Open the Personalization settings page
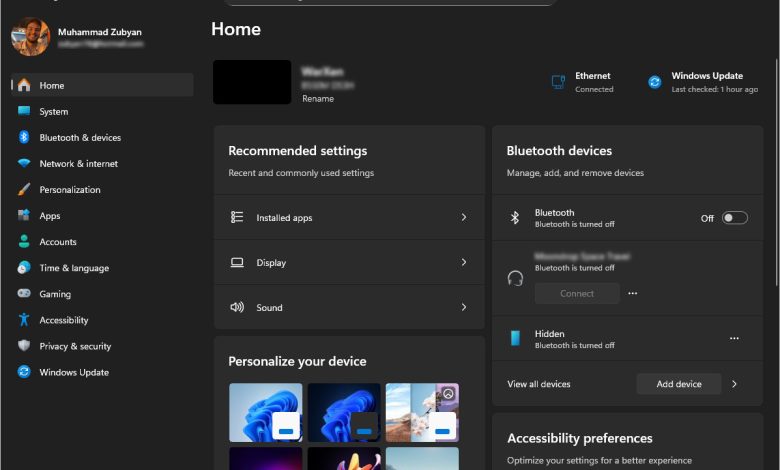The image size is (780, 470). coord(102,189)
